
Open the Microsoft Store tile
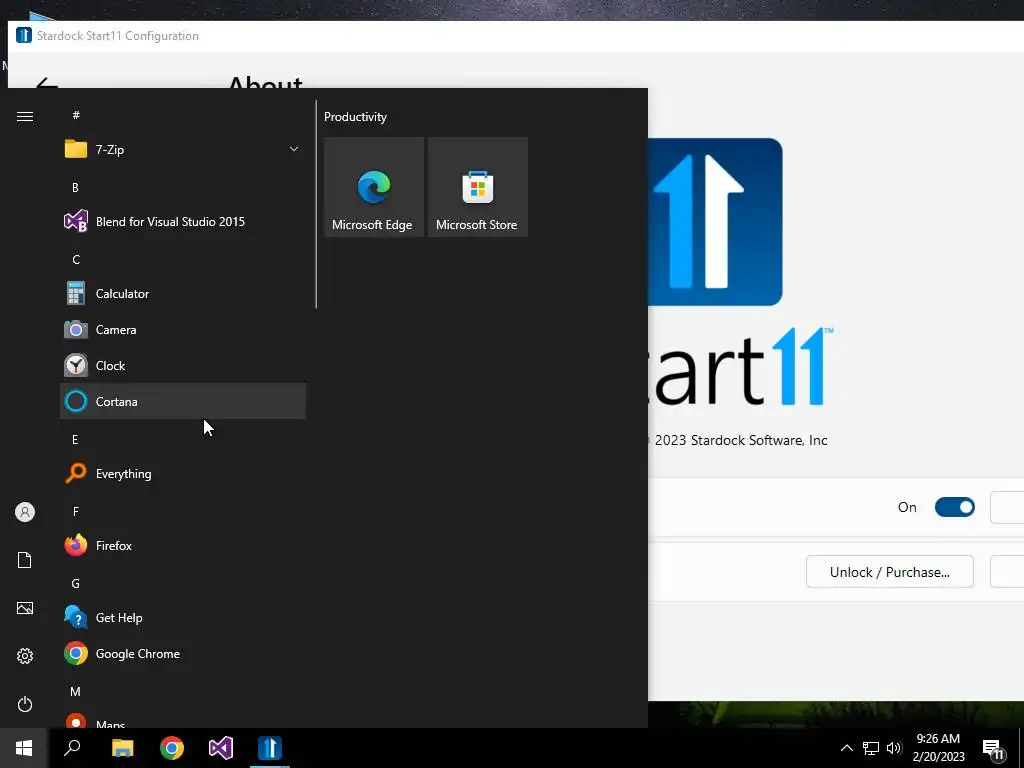477,187
